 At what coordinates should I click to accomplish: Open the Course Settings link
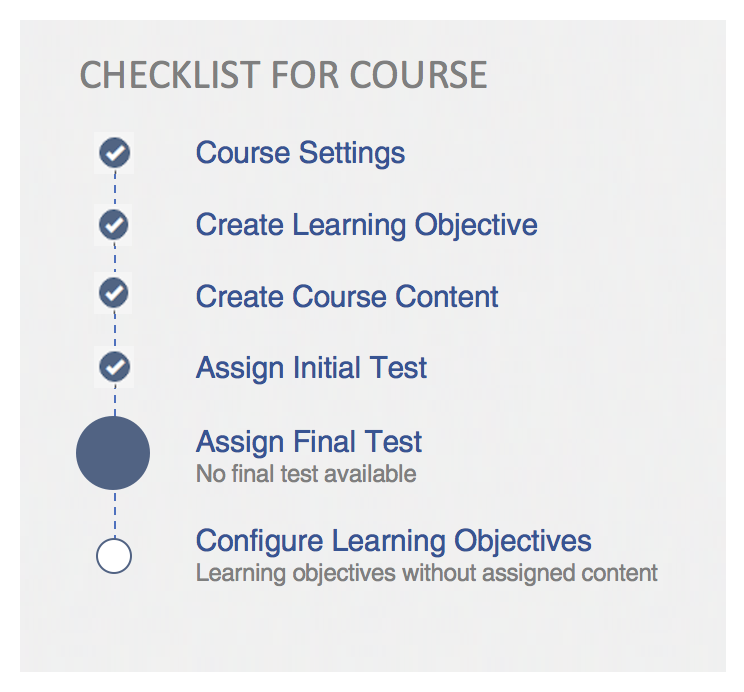[300, 153]
